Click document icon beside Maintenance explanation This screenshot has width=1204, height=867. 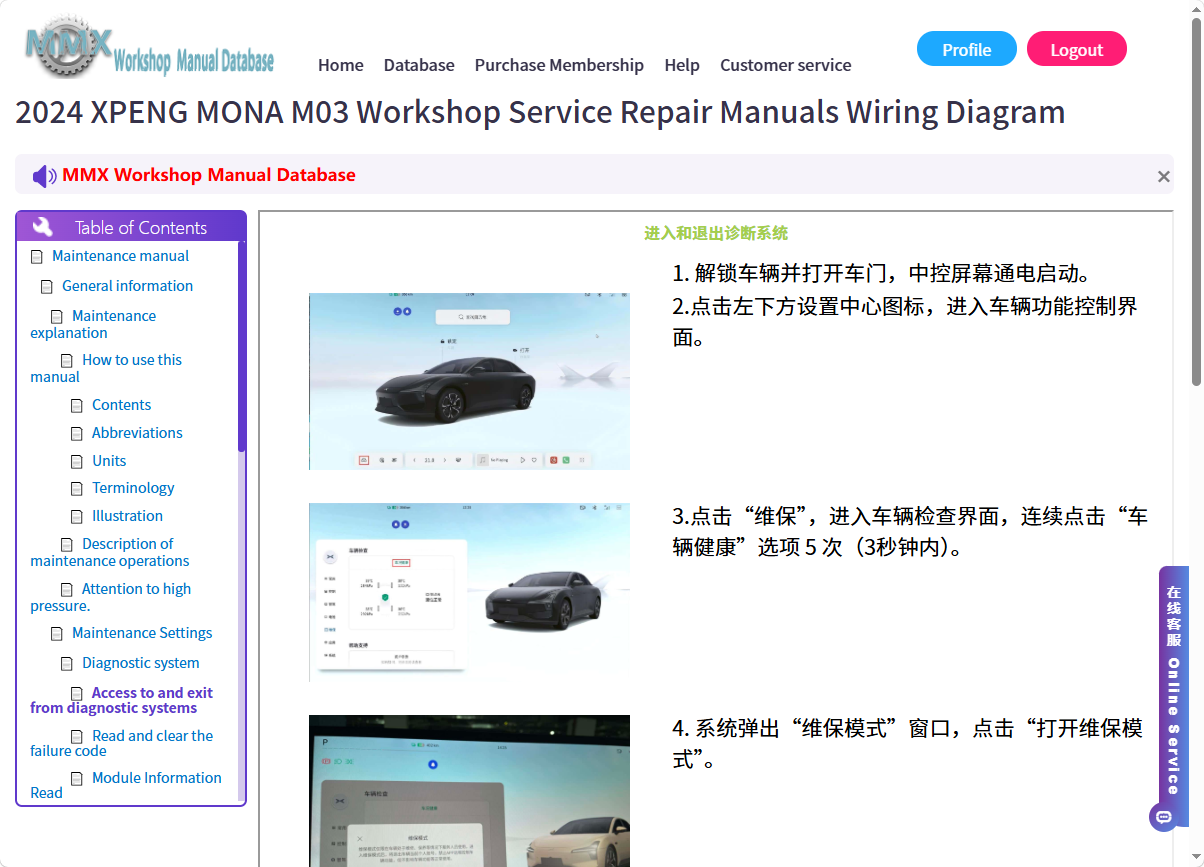[x=57, y=317]
